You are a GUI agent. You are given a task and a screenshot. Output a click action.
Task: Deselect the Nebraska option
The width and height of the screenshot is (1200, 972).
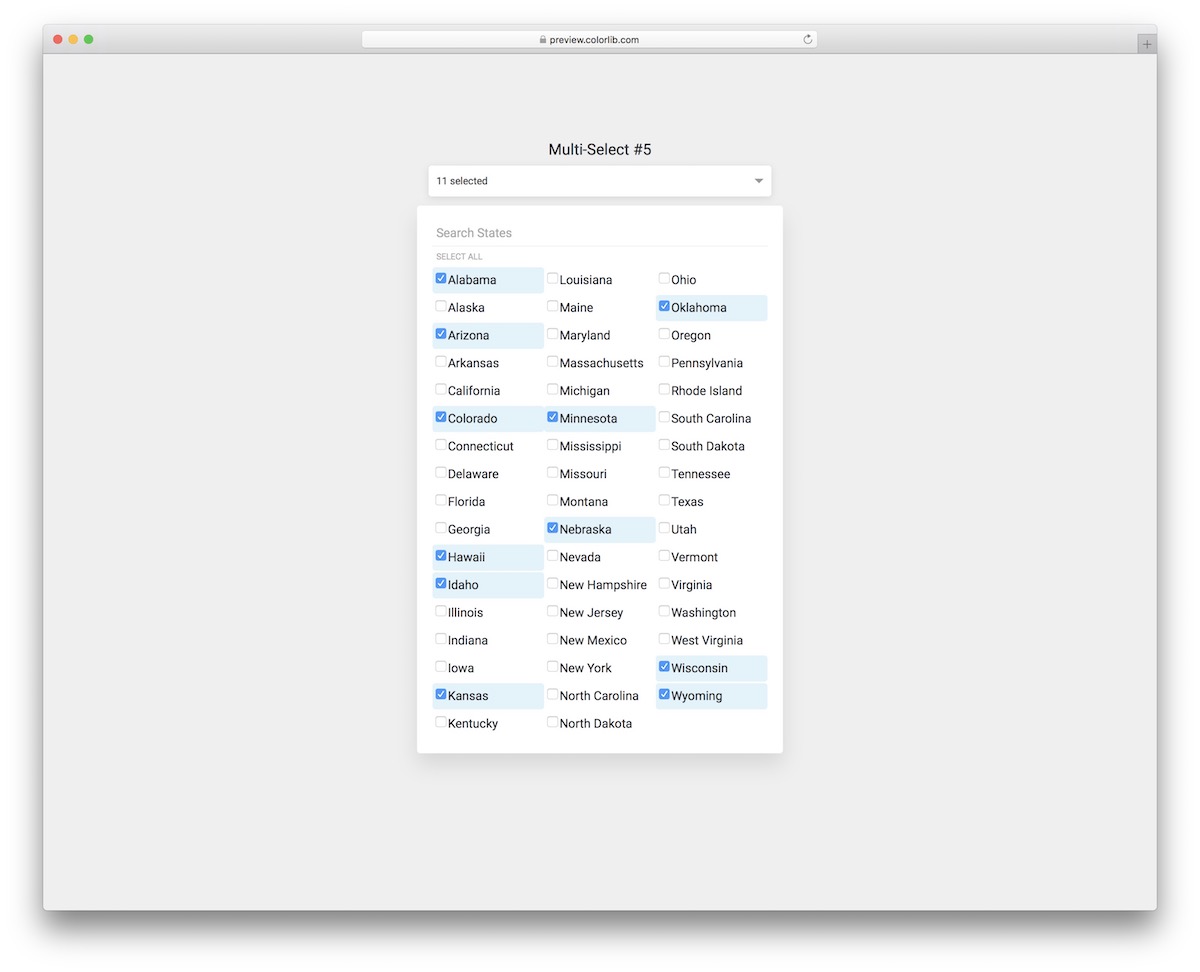(x=553, y=528)
